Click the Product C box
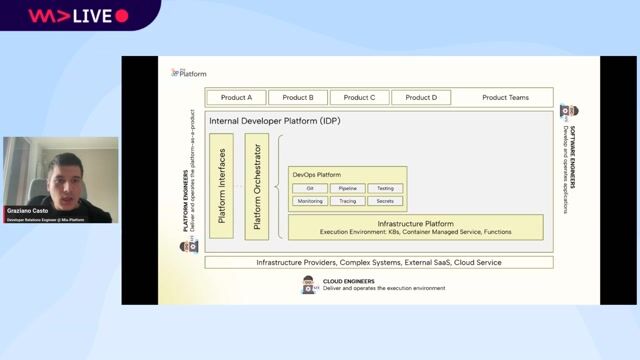The image size is (640, 360). click(x=359, y=98)
